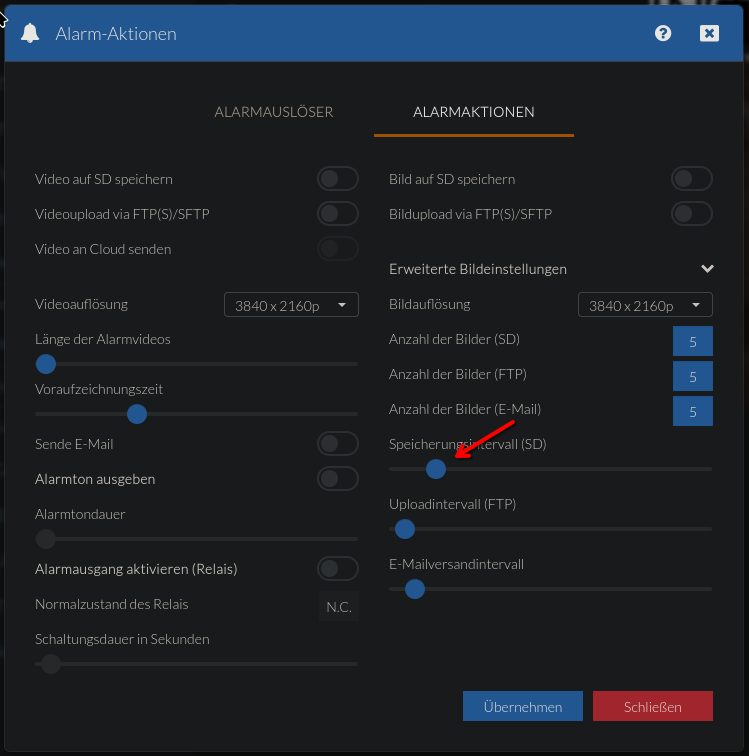
Task: Toggle Alarmausgang aktivieren (Relais)
Action: (337, 569)
